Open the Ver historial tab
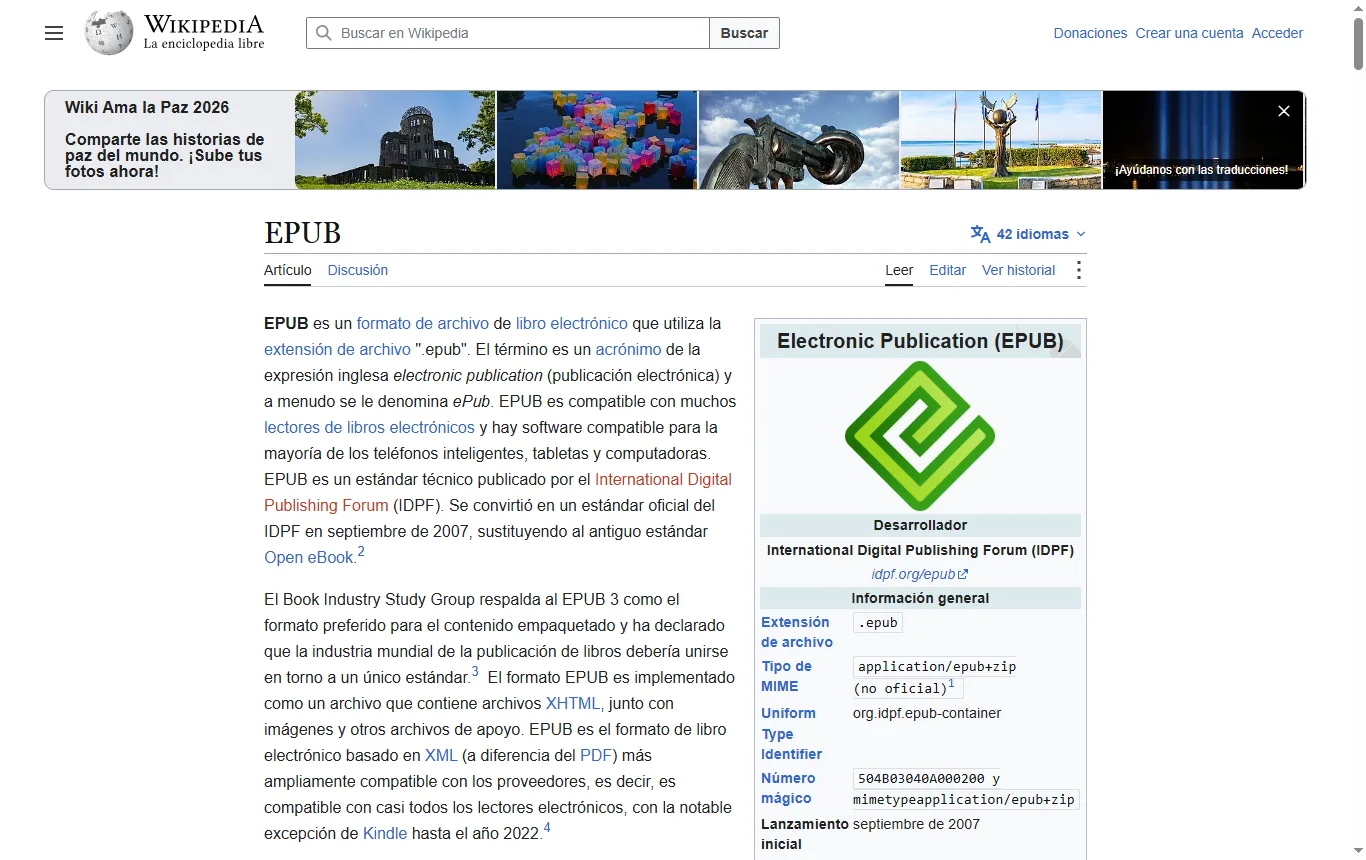This screenshot has height=860, width=1366. (x=1018, y=270)
